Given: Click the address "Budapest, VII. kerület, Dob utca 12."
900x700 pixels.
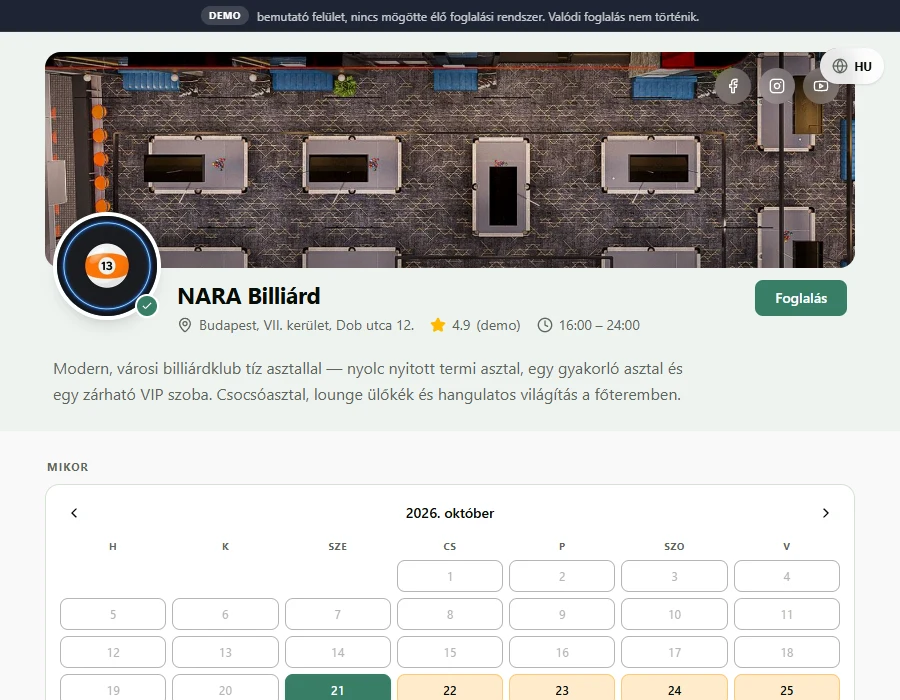Looking at the screenshot, I should tap(307, 325).
